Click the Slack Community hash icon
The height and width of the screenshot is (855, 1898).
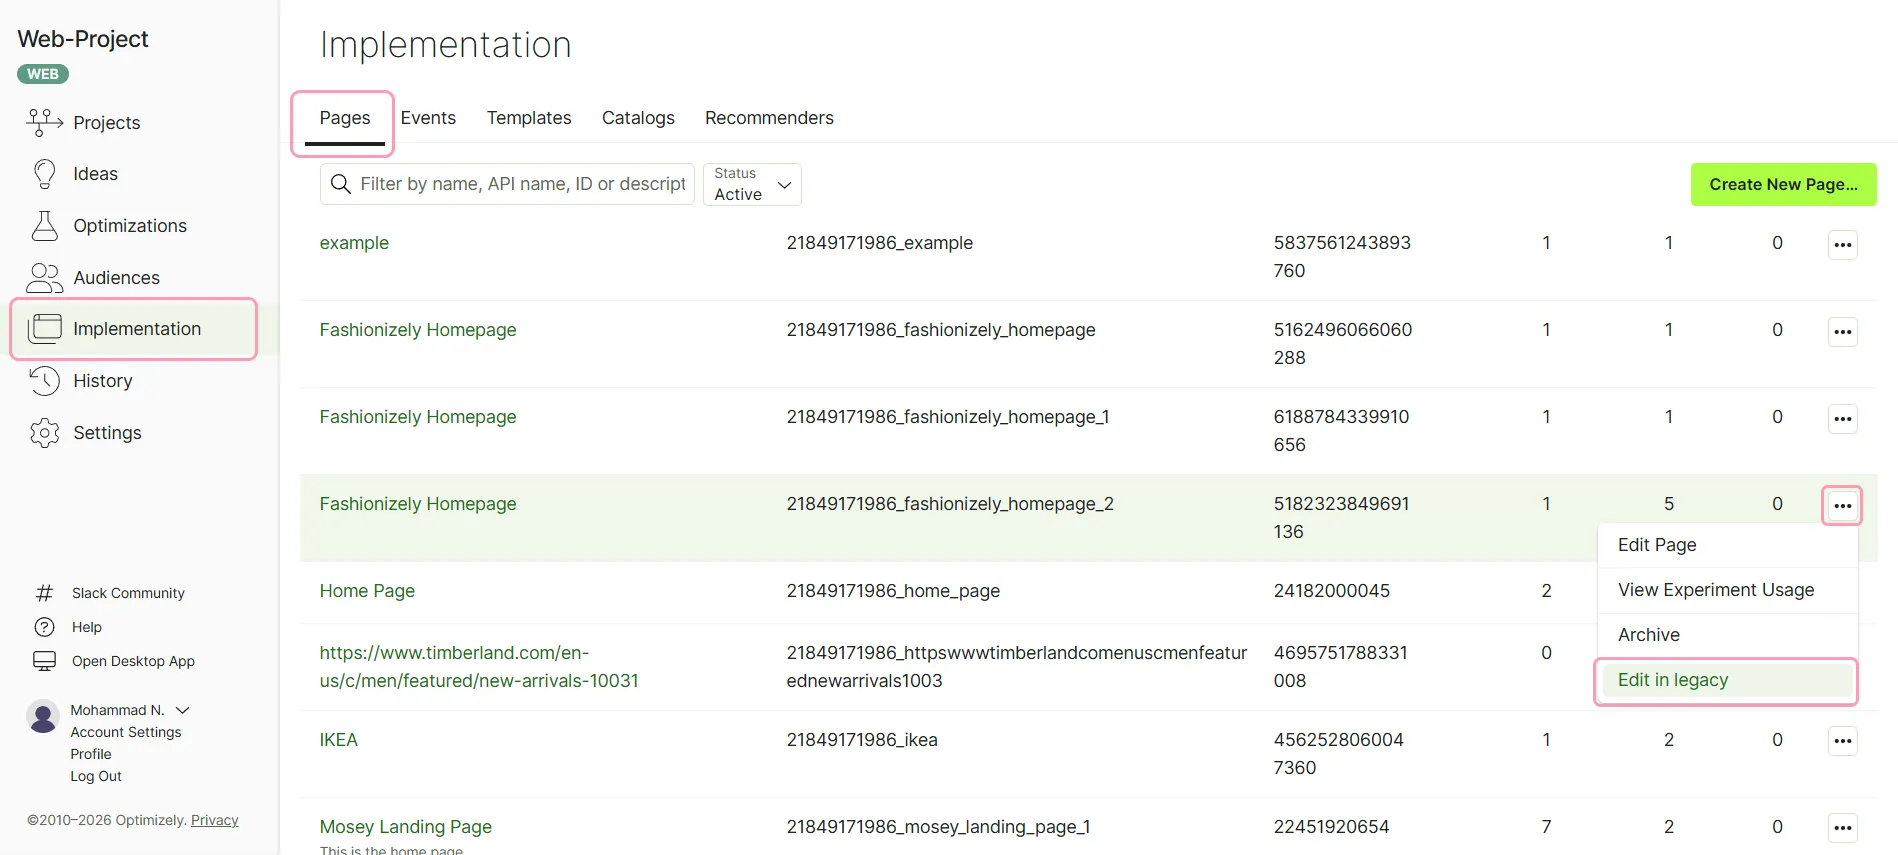coord(45,593)
